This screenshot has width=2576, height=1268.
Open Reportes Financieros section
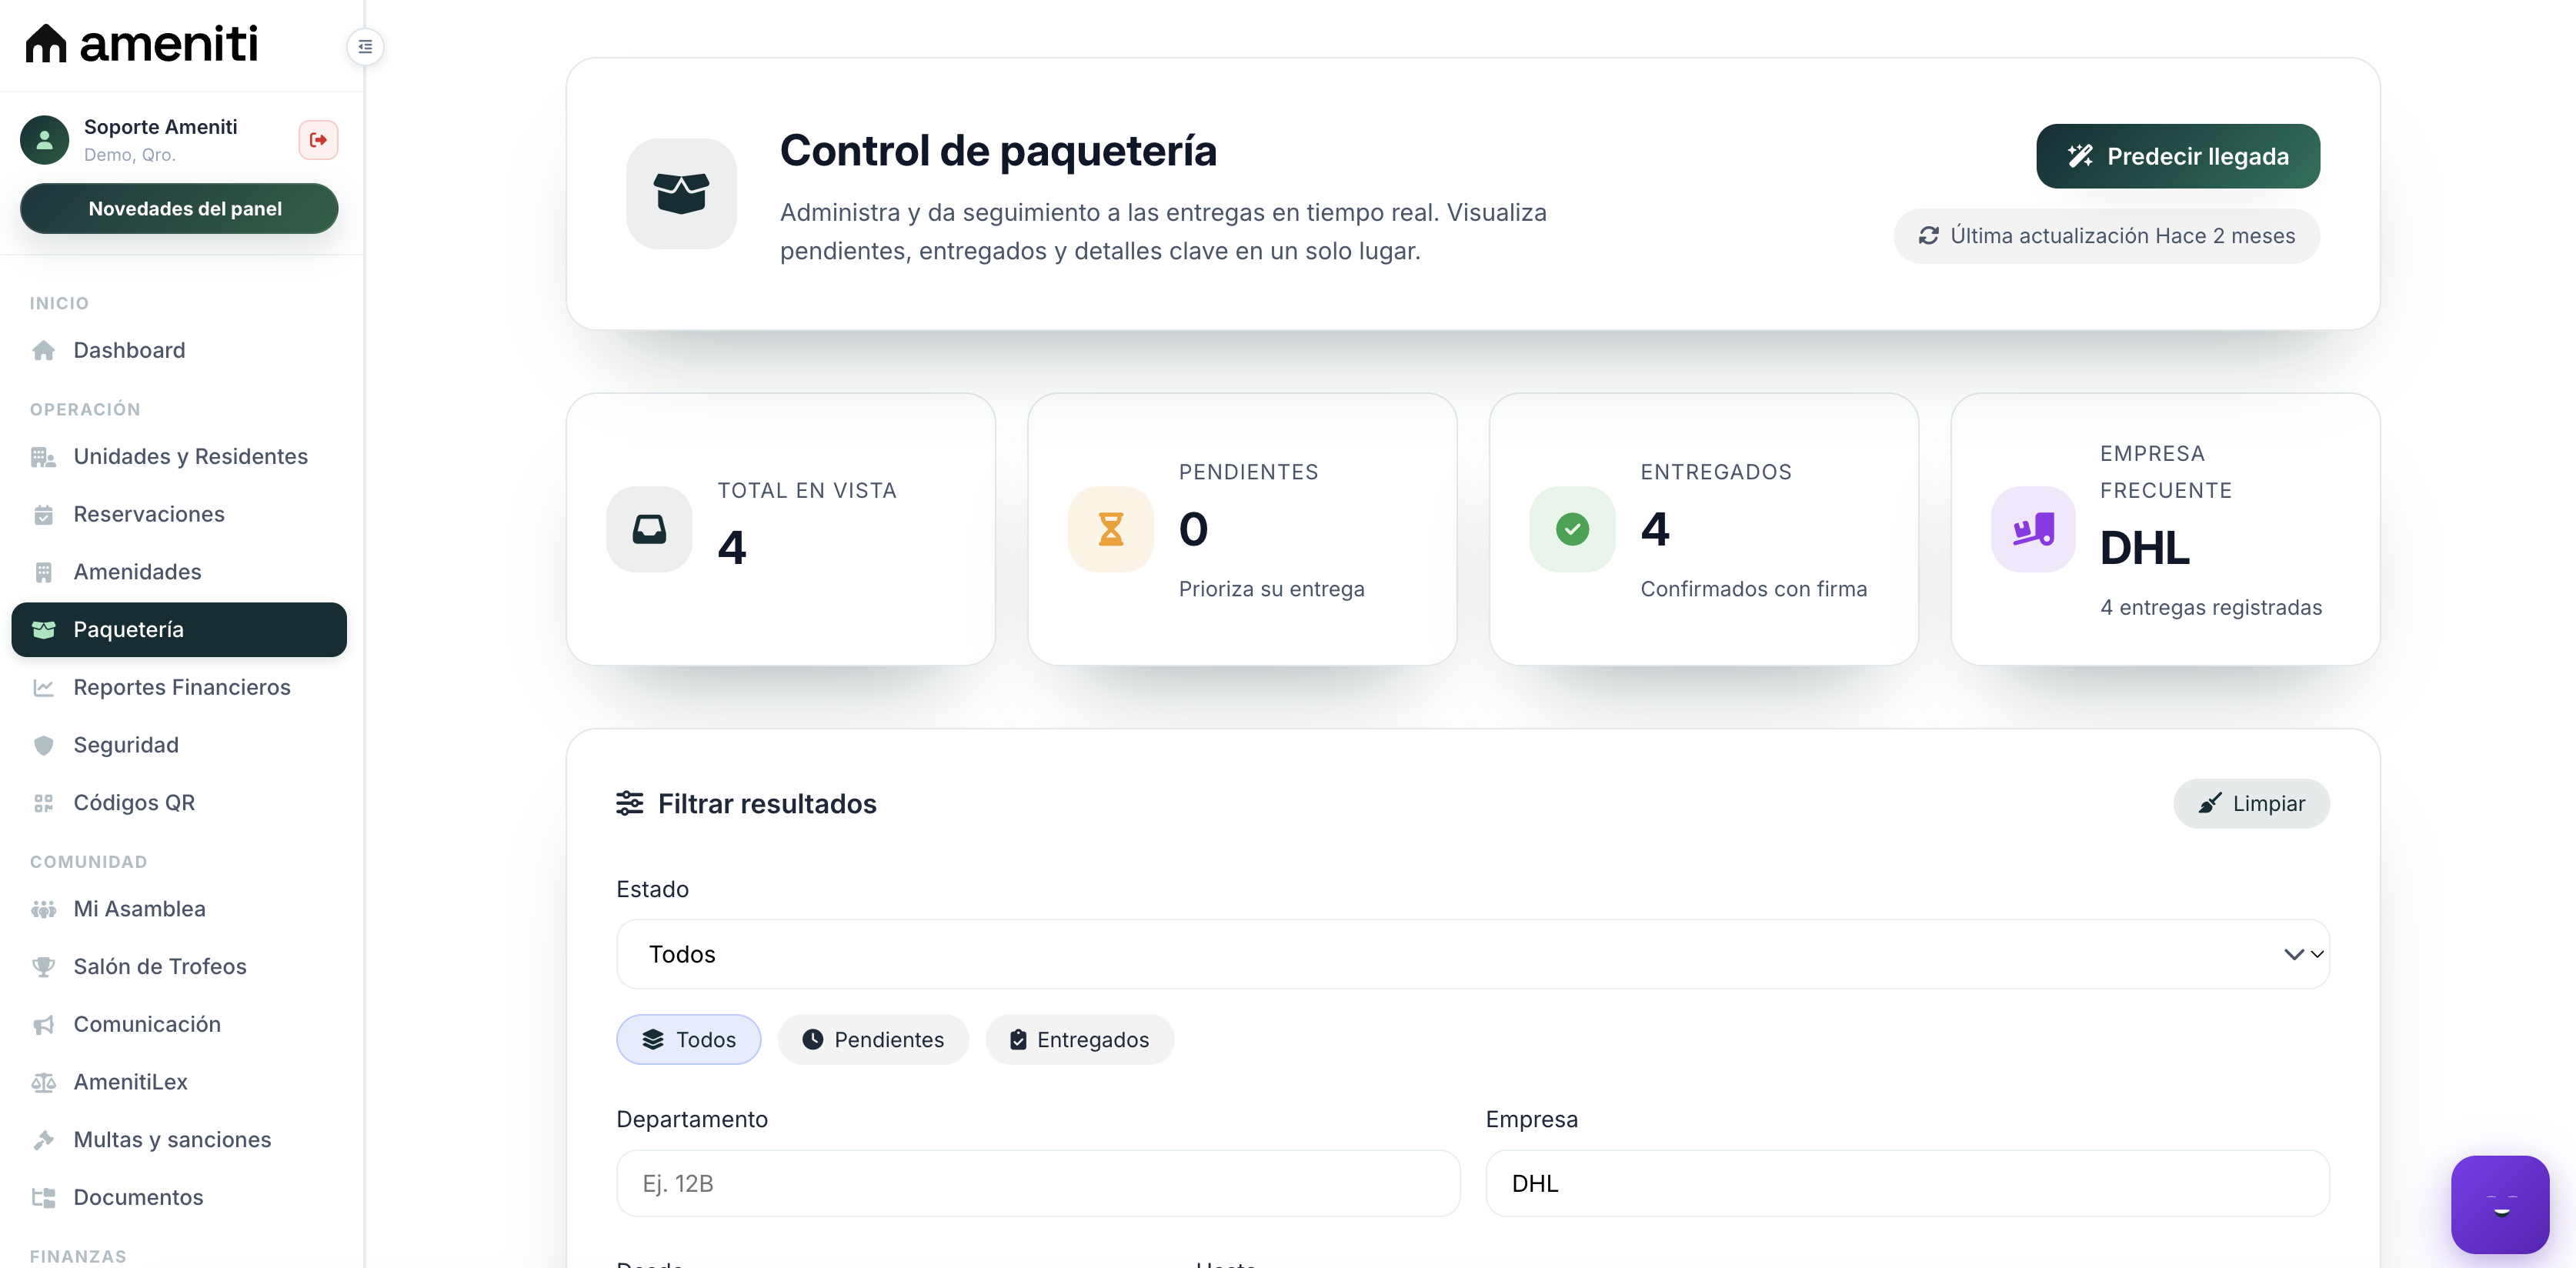[x=179, y=688]
